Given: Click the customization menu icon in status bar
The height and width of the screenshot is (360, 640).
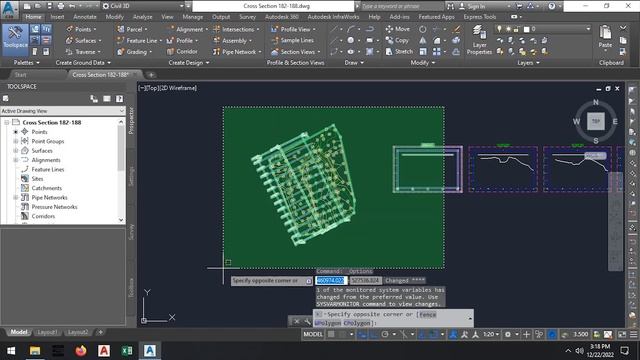Looking at the screenshot, I should click(x=633, y=334).
